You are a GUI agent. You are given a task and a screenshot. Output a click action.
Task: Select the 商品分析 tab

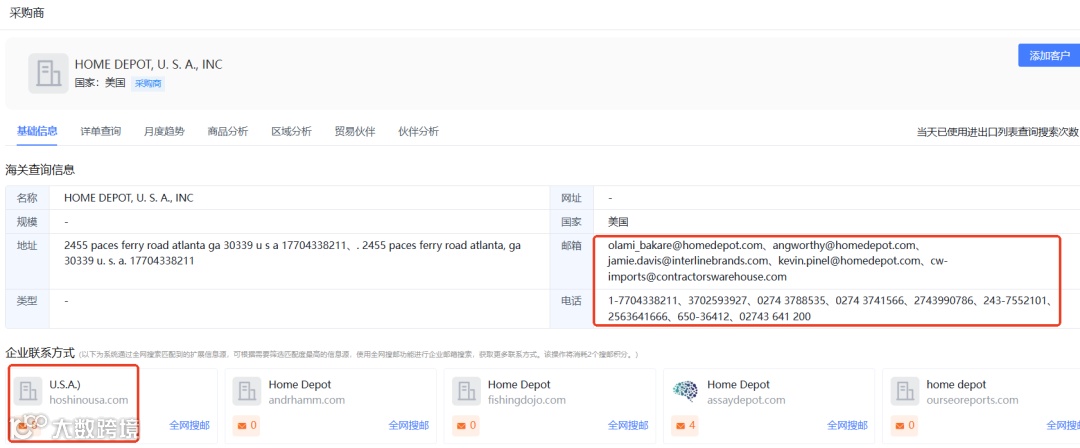pos(228,131)
